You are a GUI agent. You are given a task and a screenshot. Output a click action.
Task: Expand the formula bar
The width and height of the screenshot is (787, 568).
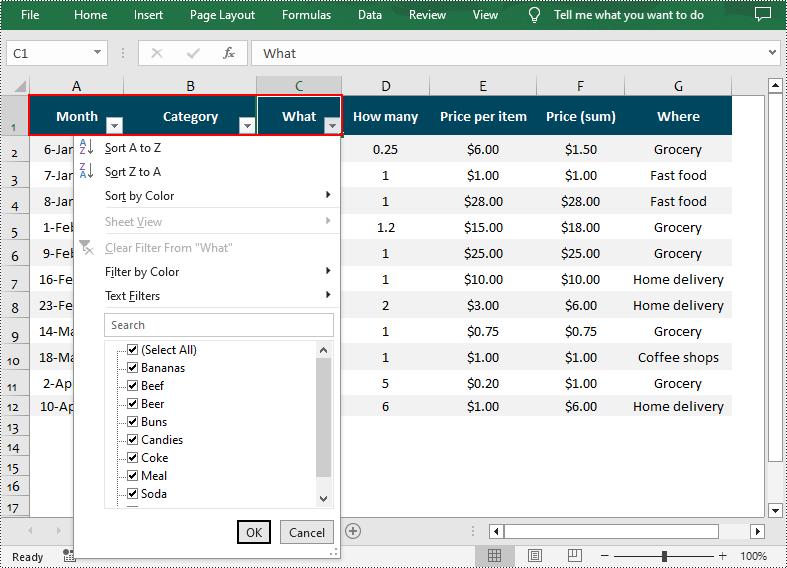coord(772,53)
